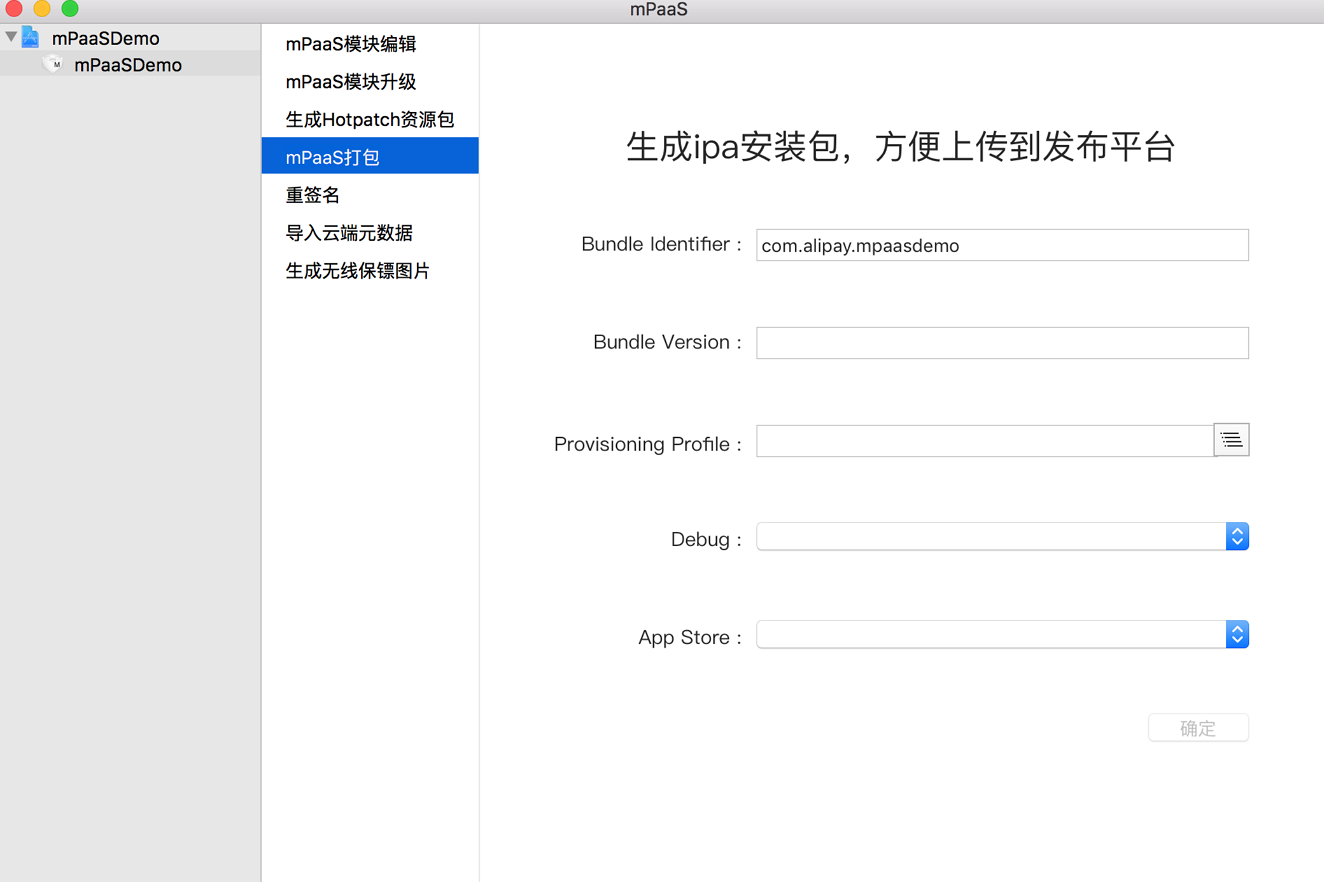
Task: Click the Provisioning Profile text field
Action: click(x=985, y=440)
